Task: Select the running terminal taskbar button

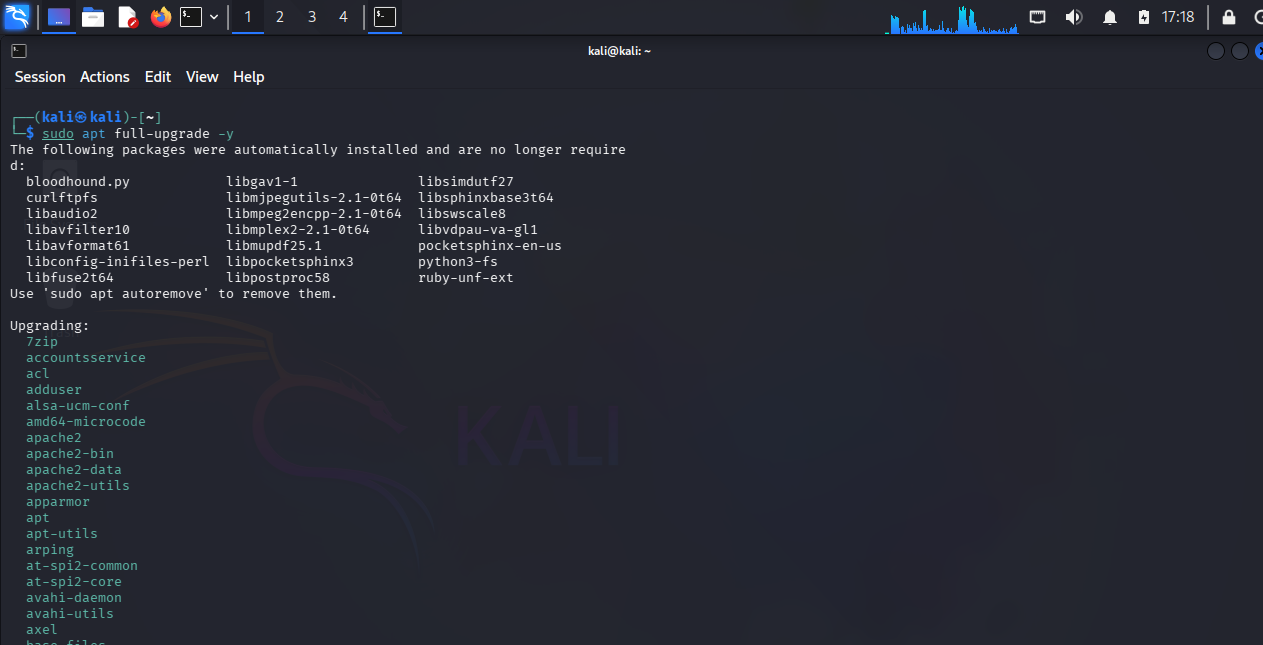Action: [385, 17]
